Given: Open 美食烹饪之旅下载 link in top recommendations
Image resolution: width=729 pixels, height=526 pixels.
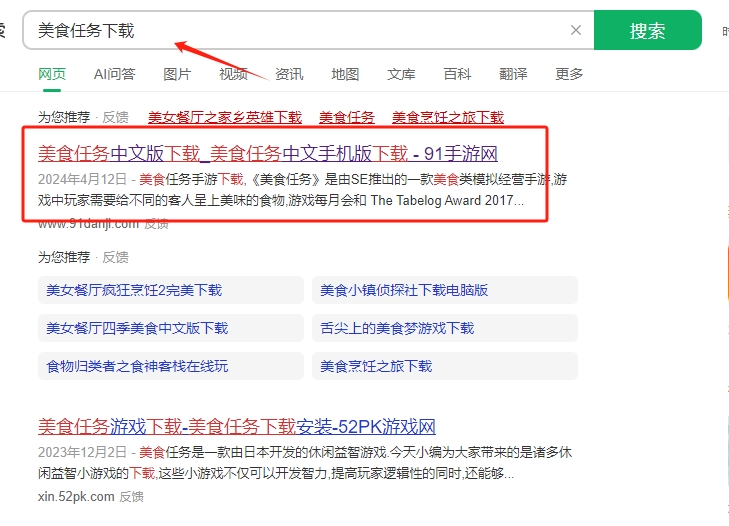Looking at the screenshot, I should [447, 117].
